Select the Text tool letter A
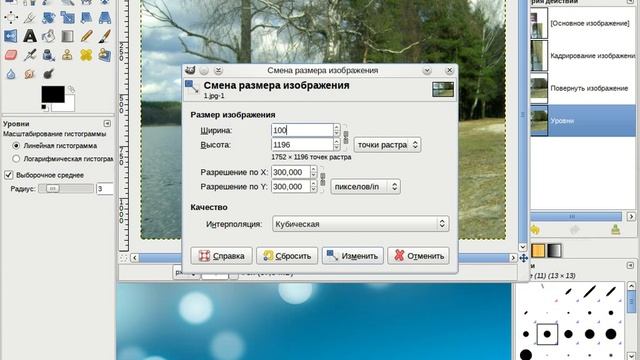The image size is (640, 360). [30, 36]
